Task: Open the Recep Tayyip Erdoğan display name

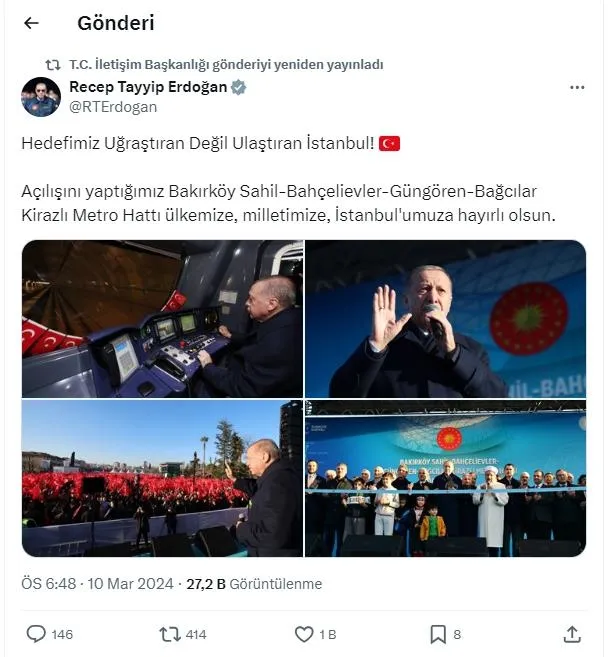Action: pyautogui.click(x=148, y=87)
